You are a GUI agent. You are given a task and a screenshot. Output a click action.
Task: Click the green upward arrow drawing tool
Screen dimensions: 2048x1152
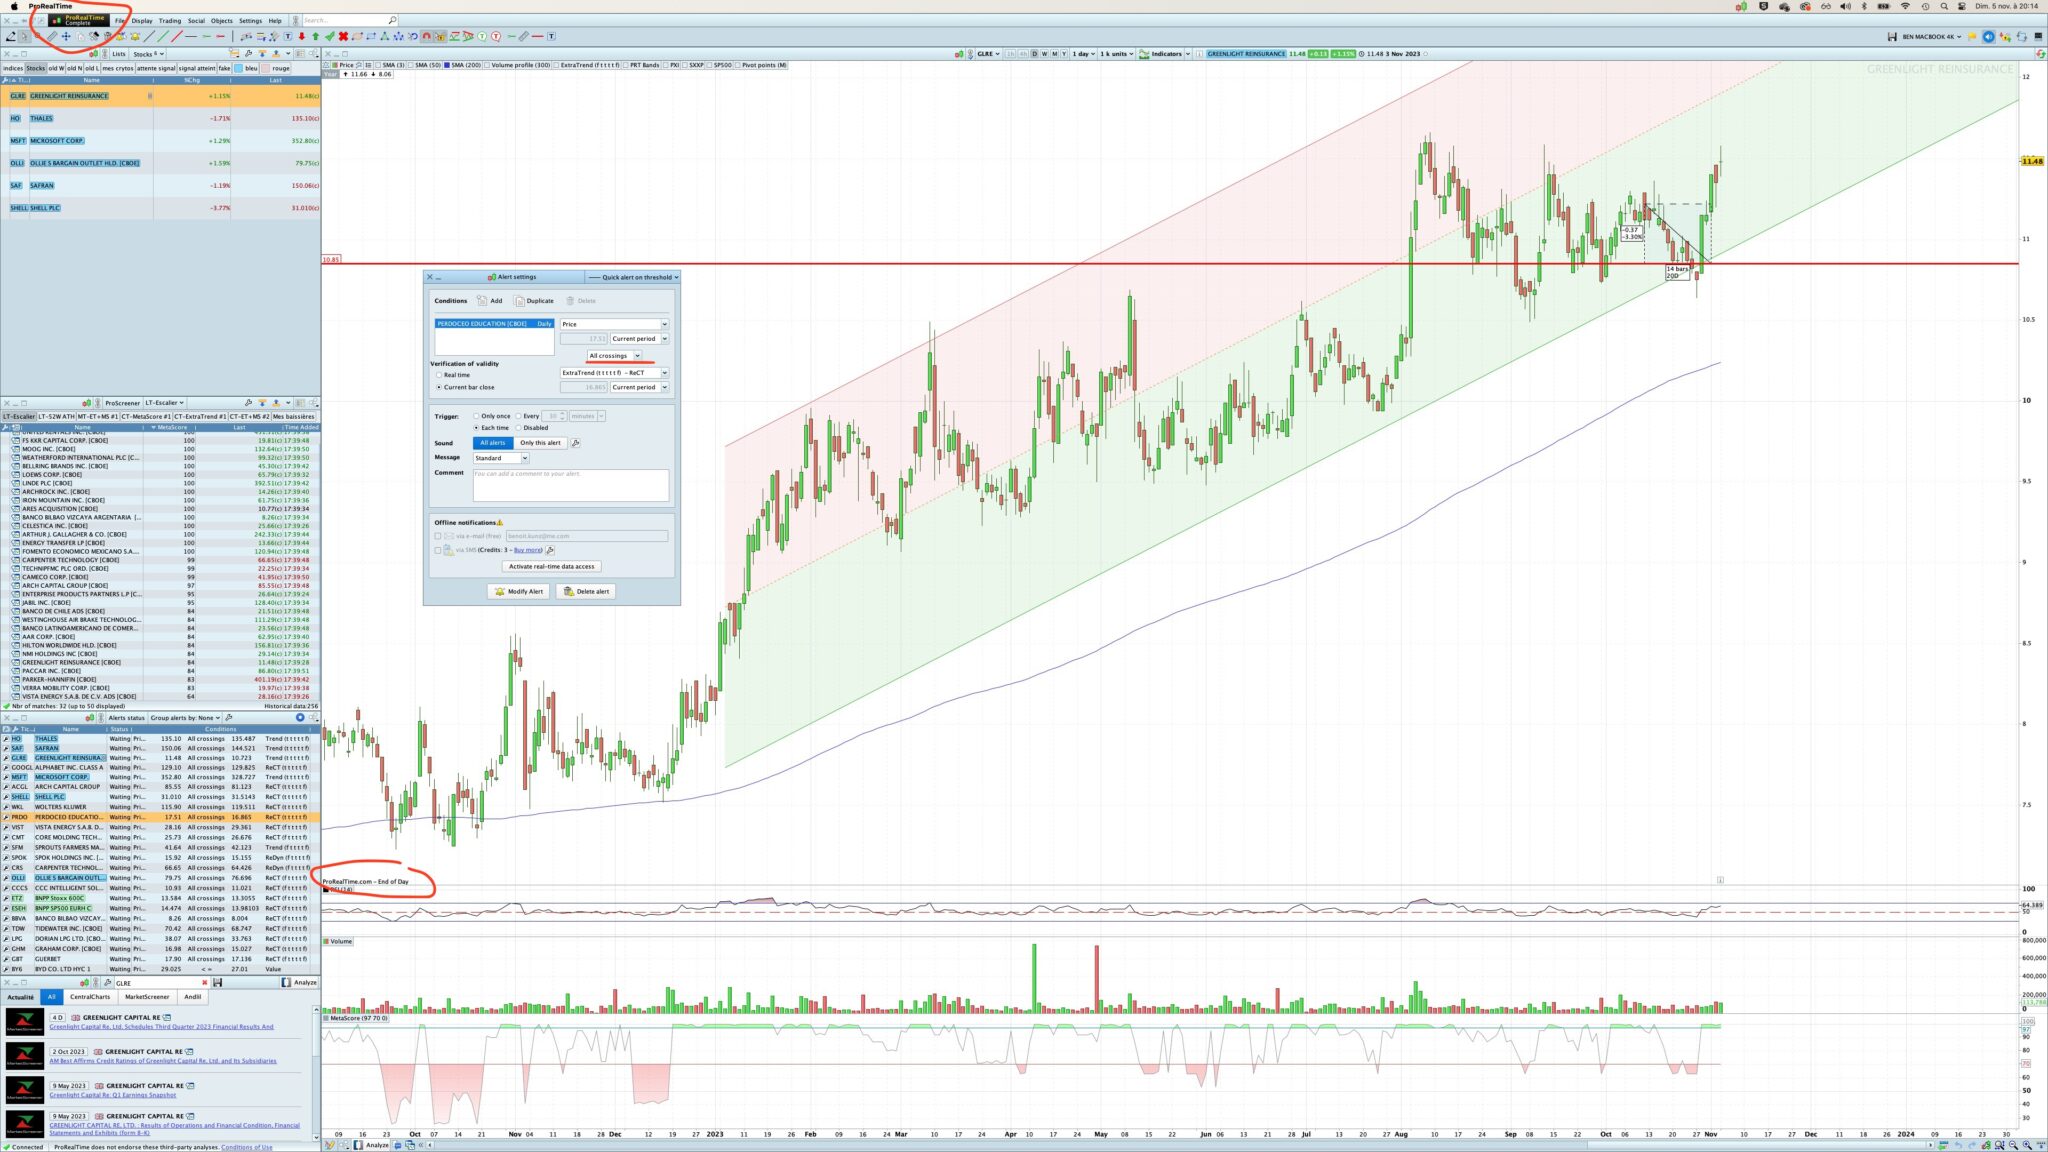coord(315,36)
